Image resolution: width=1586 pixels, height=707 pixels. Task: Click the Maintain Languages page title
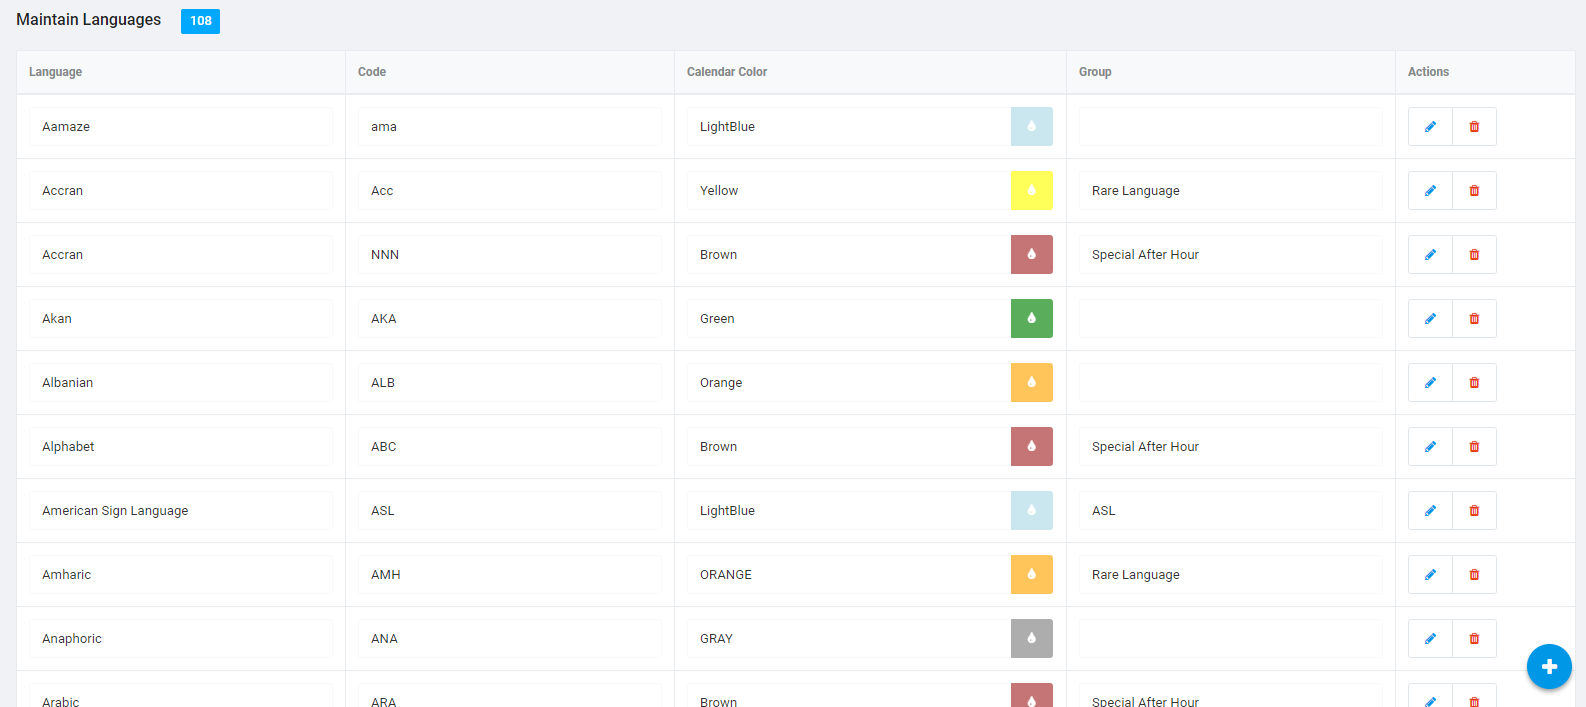[88, 20]
